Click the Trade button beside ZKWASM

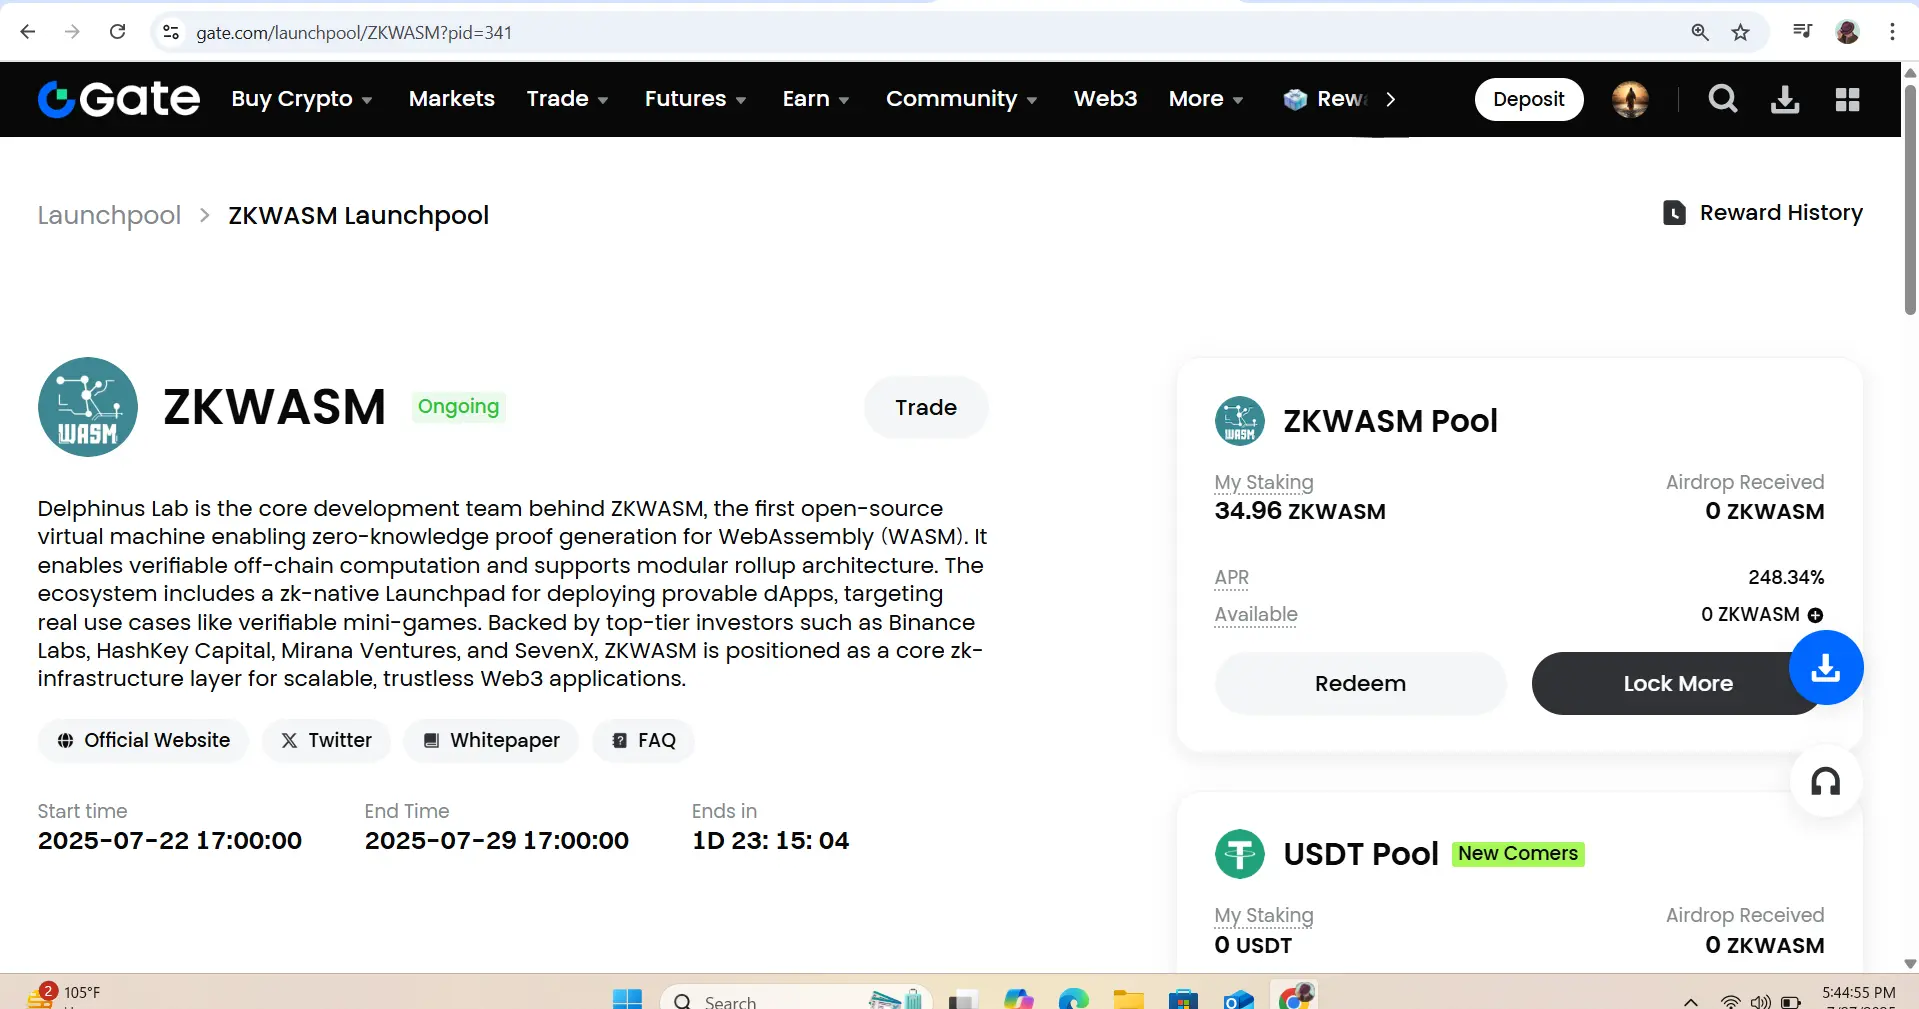925,407
